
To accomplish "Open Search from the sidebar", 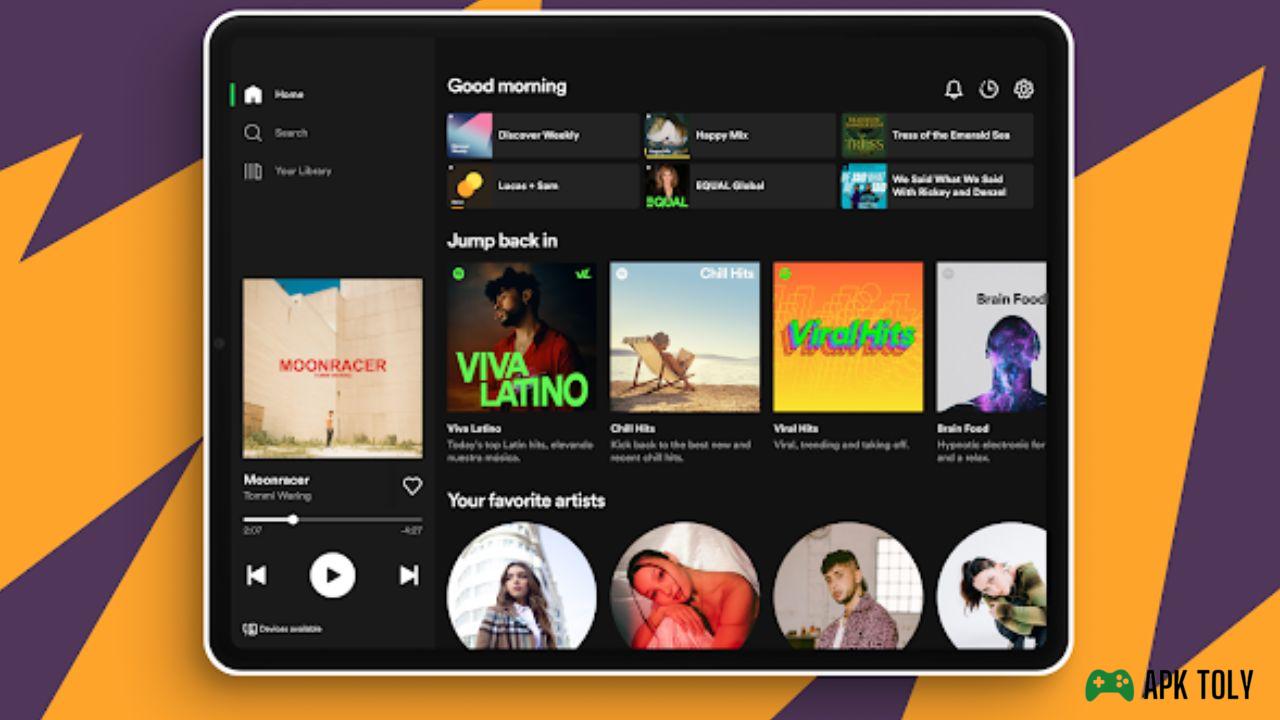I will tap(275, 133).
